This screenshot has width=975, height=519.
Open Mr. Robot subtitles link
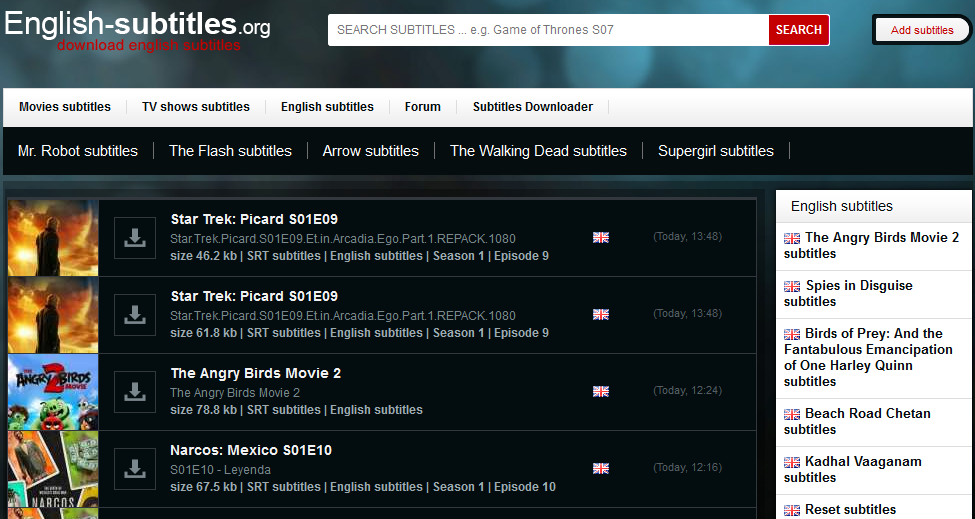click(x=78, y=151)
